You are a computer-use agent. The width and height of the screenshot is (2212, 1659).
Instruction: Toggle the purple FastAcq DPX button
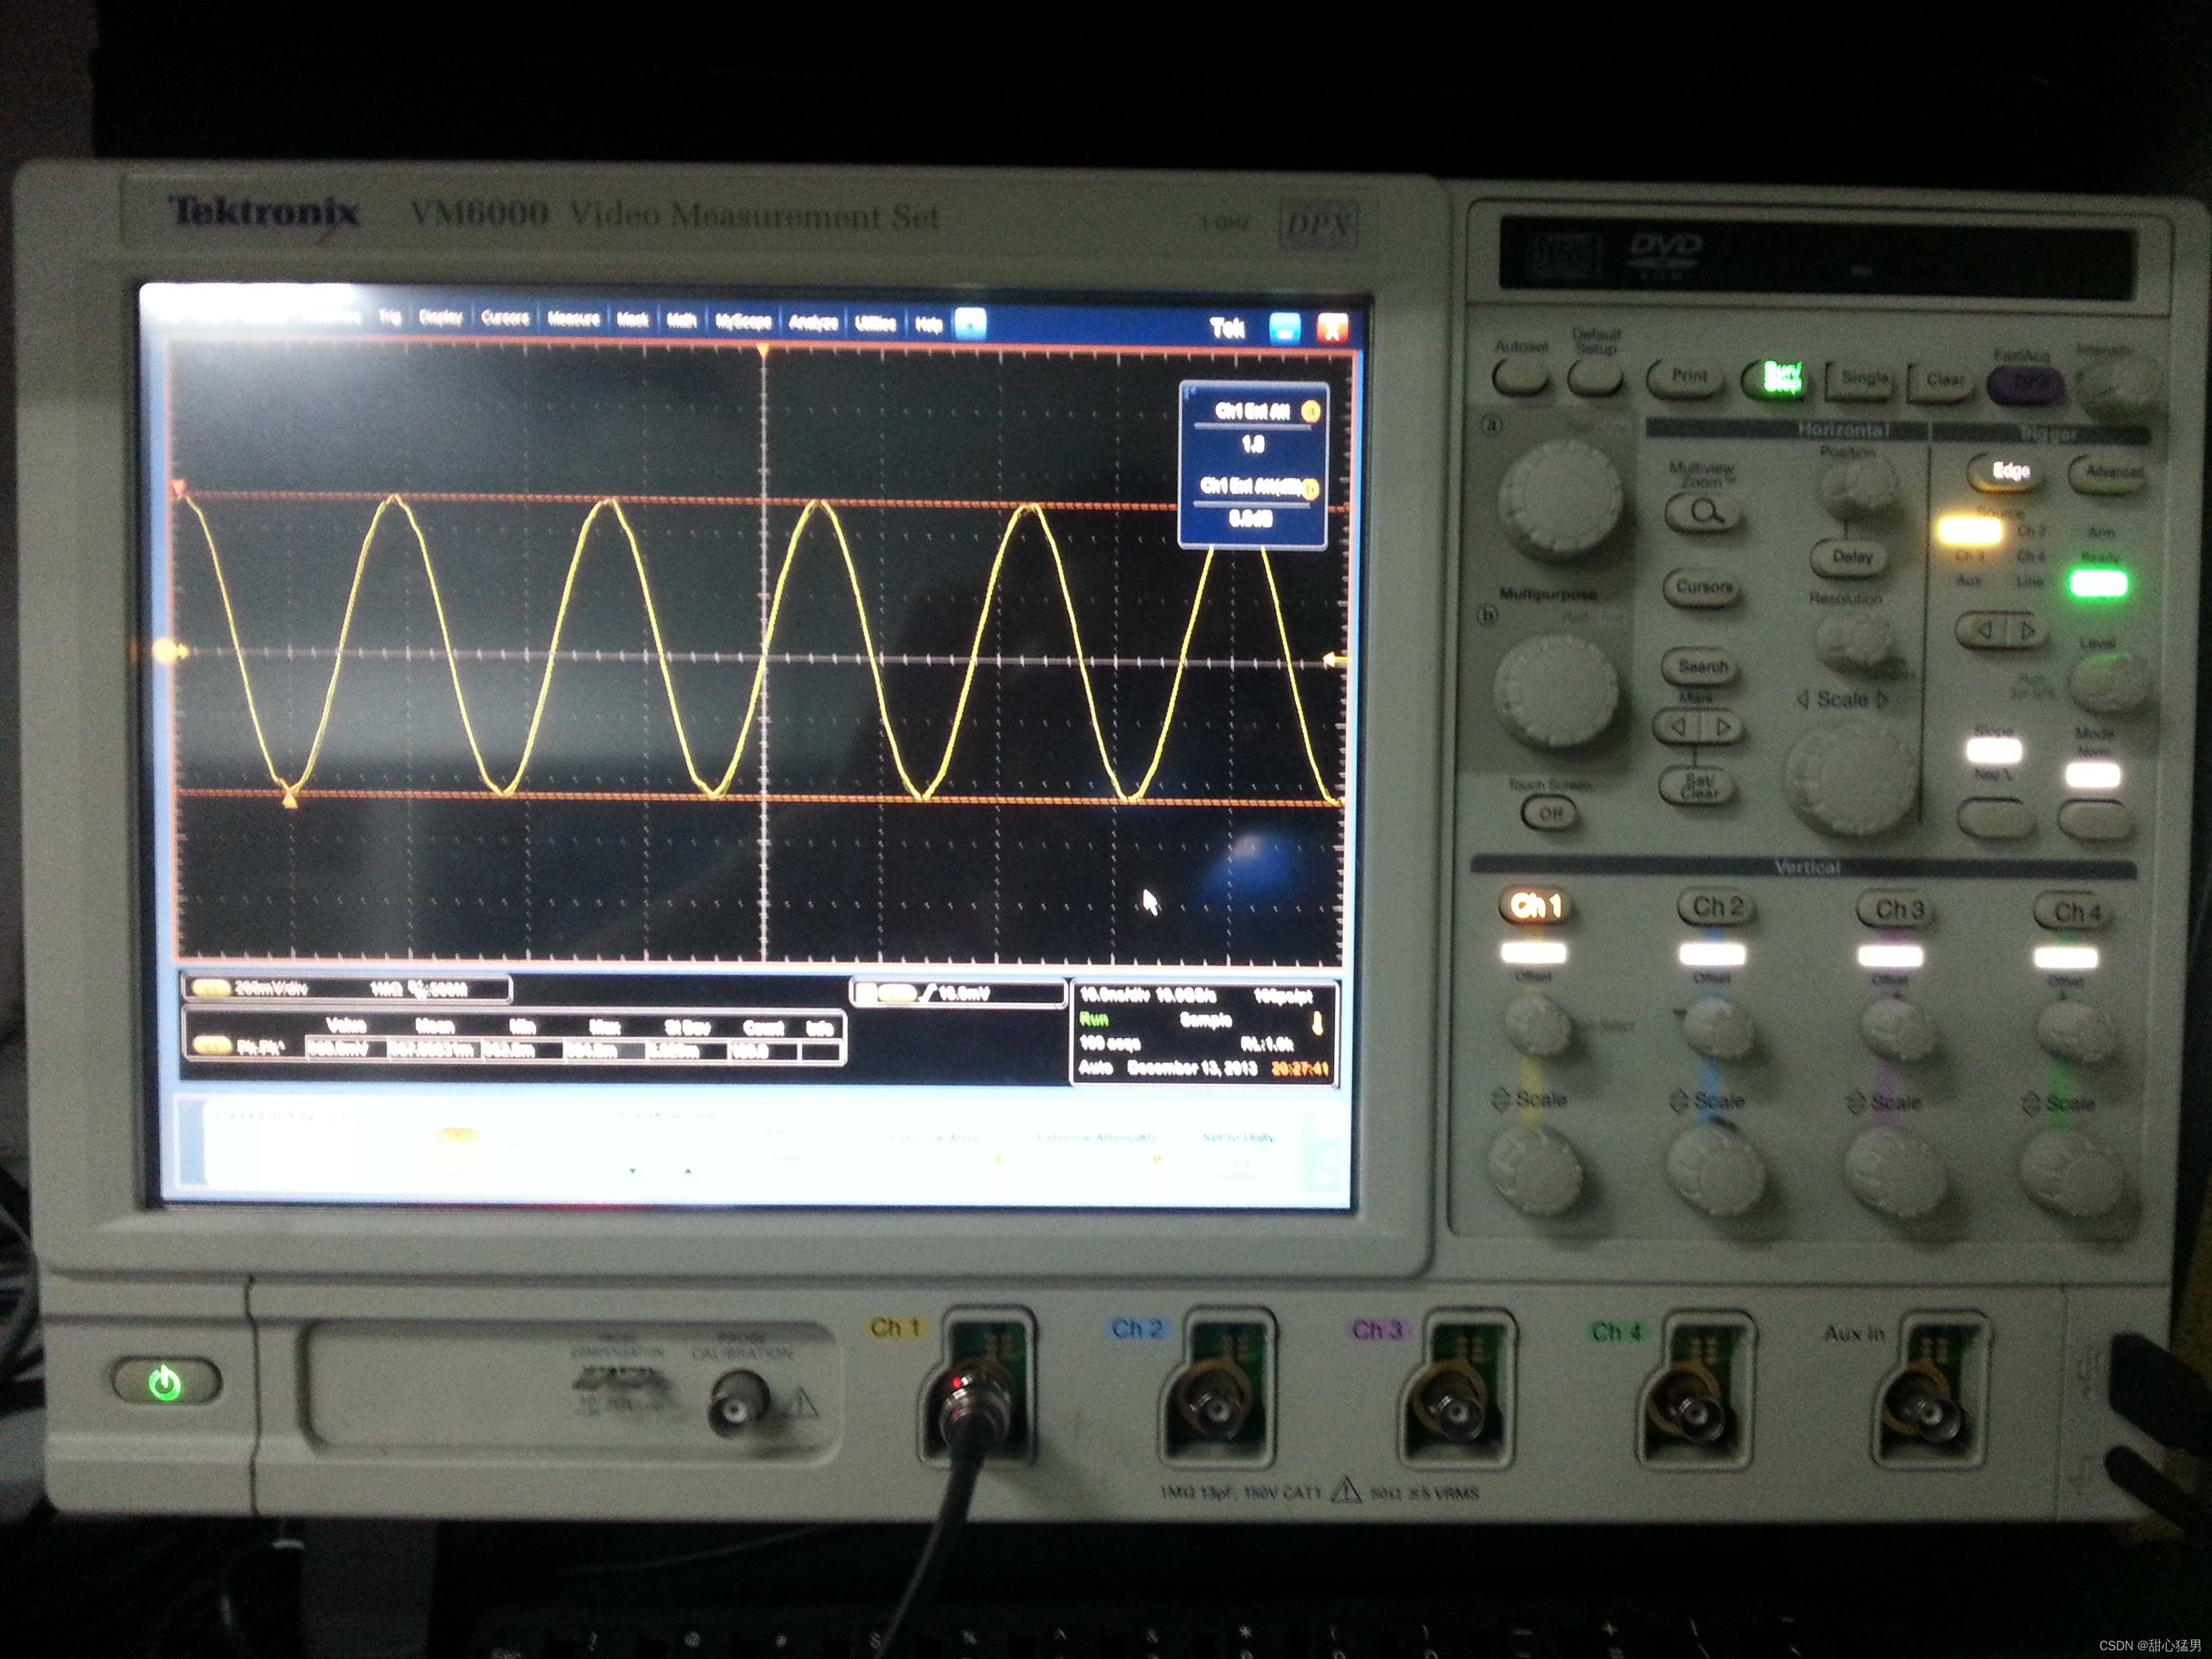[x=2027, y=385]
